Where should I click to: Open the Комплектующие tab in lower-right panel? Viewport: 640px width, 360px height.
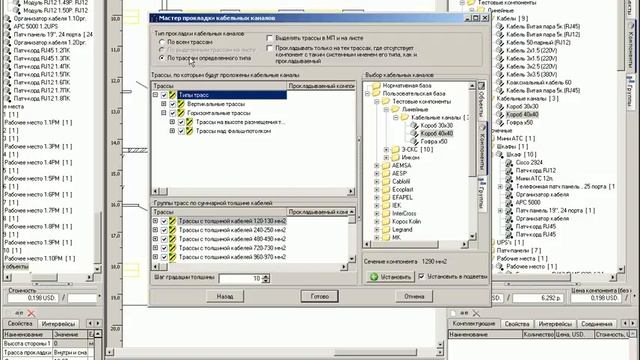click(x=474, y=324)
